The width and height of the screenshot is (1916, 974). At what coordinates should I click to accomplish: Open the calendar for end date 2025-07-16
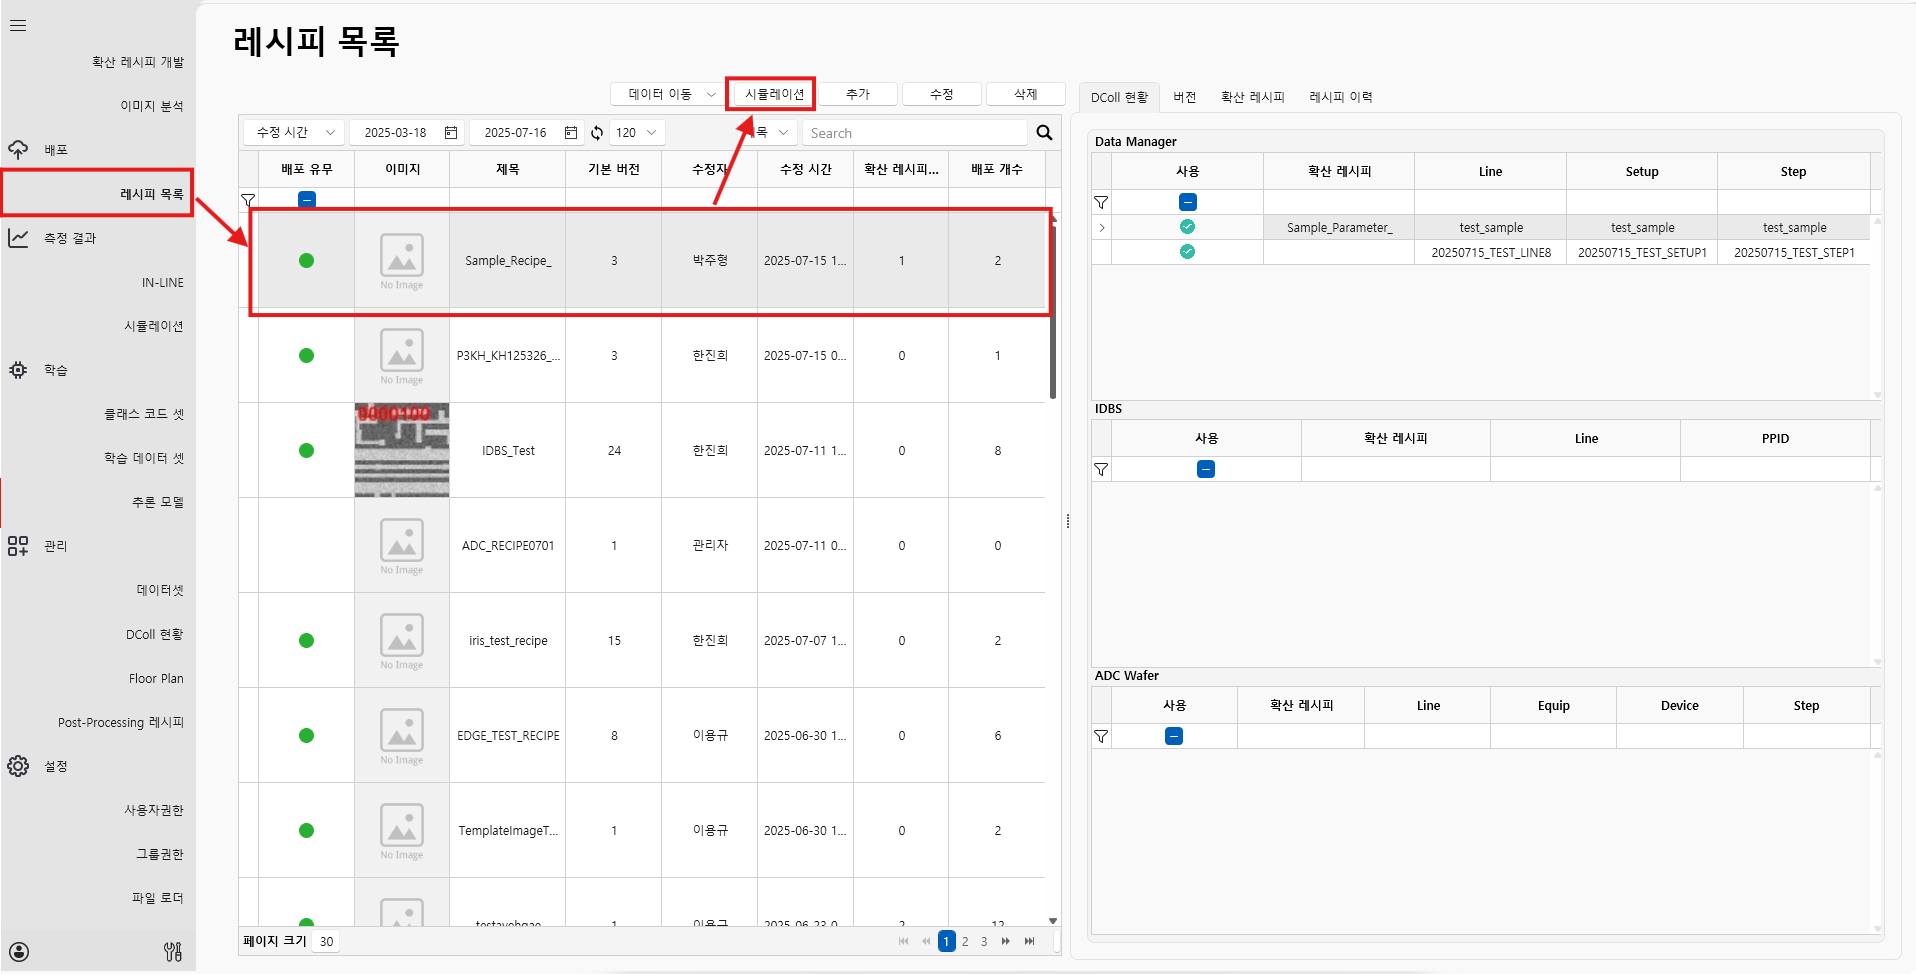(x=571, y=133)
